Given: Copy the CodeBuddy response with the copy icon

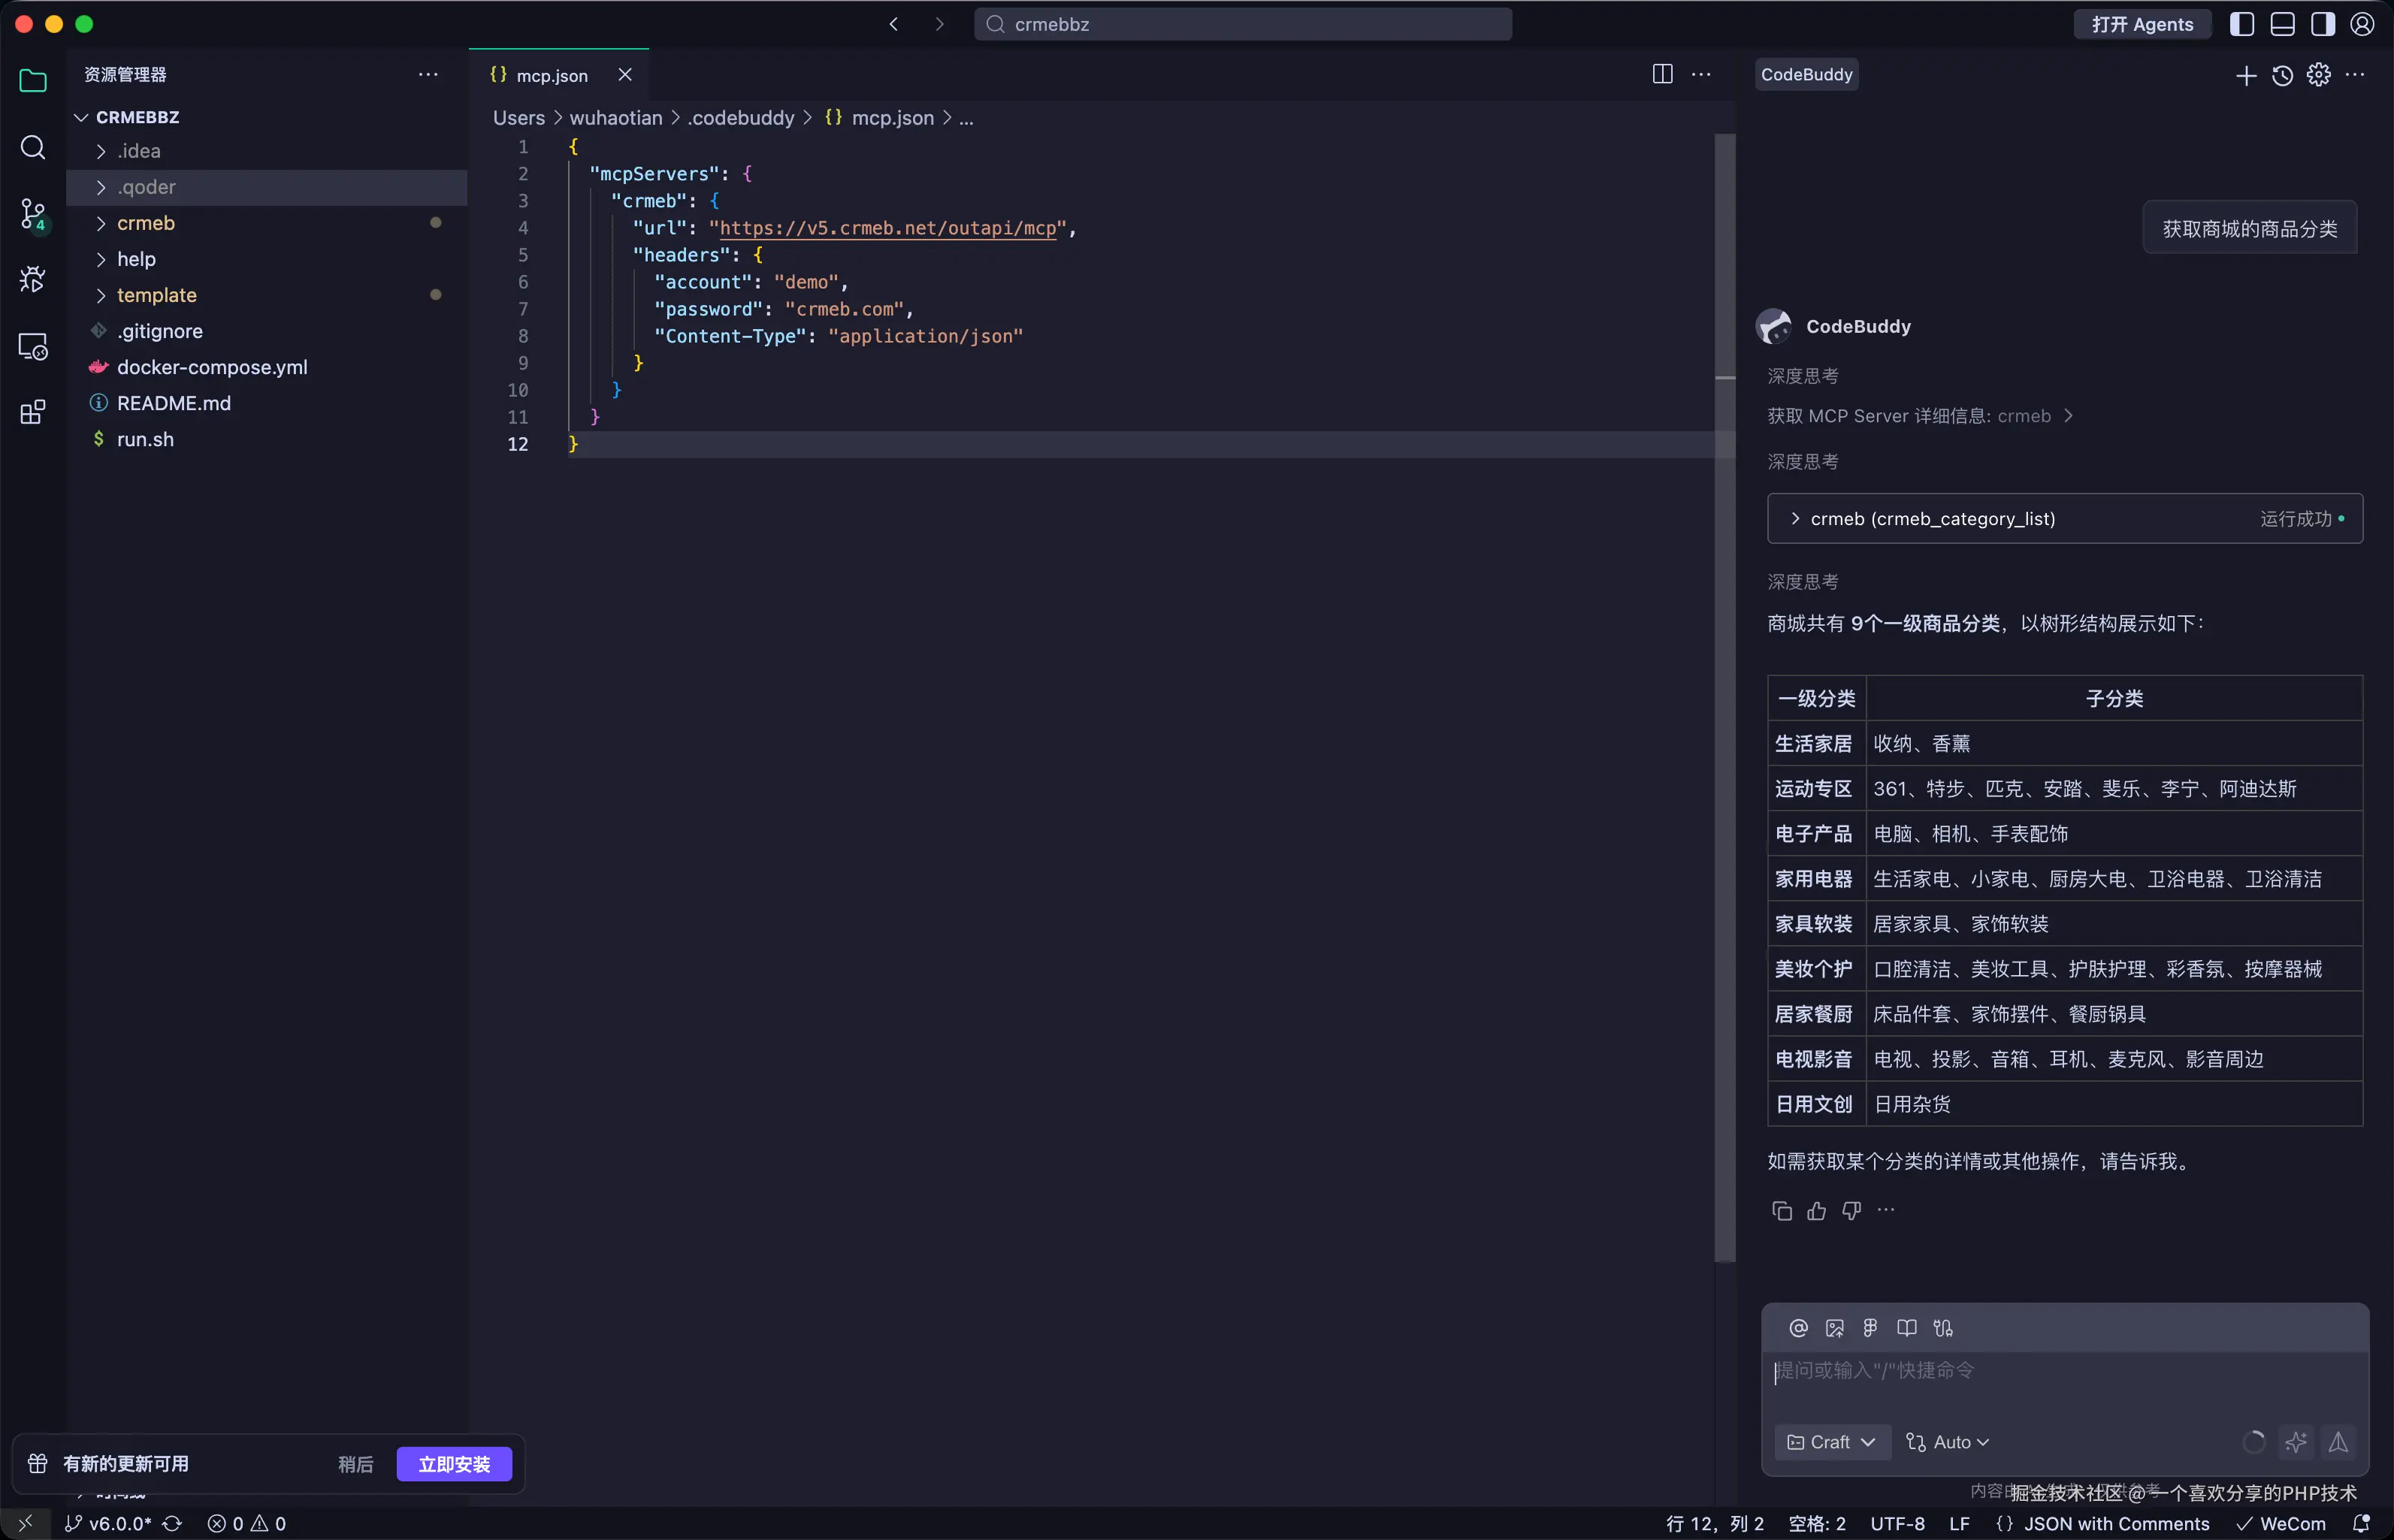Looking at the screenshot, I should [x=1781, y=1211].
